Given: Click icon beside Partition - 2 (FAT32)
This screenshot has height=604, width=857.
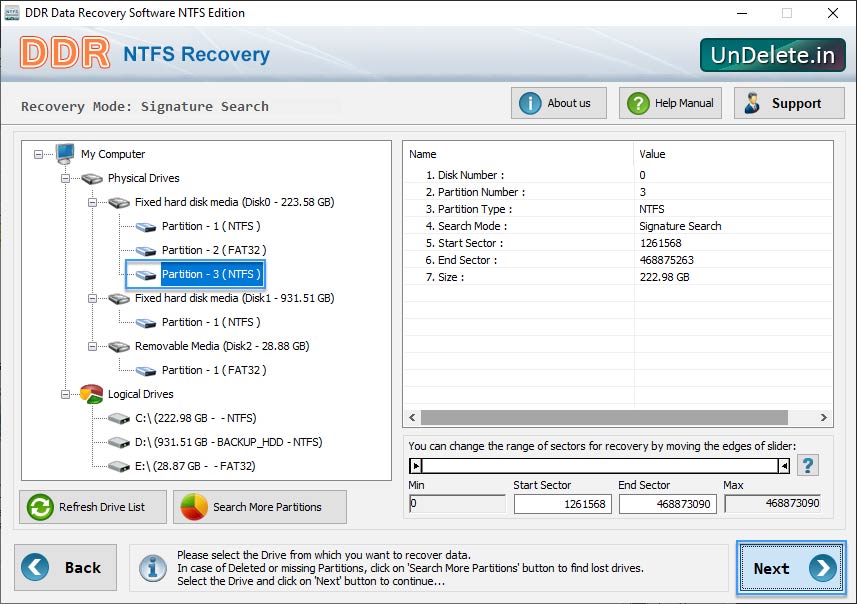Looking at the screenshot, I should 146,251.
